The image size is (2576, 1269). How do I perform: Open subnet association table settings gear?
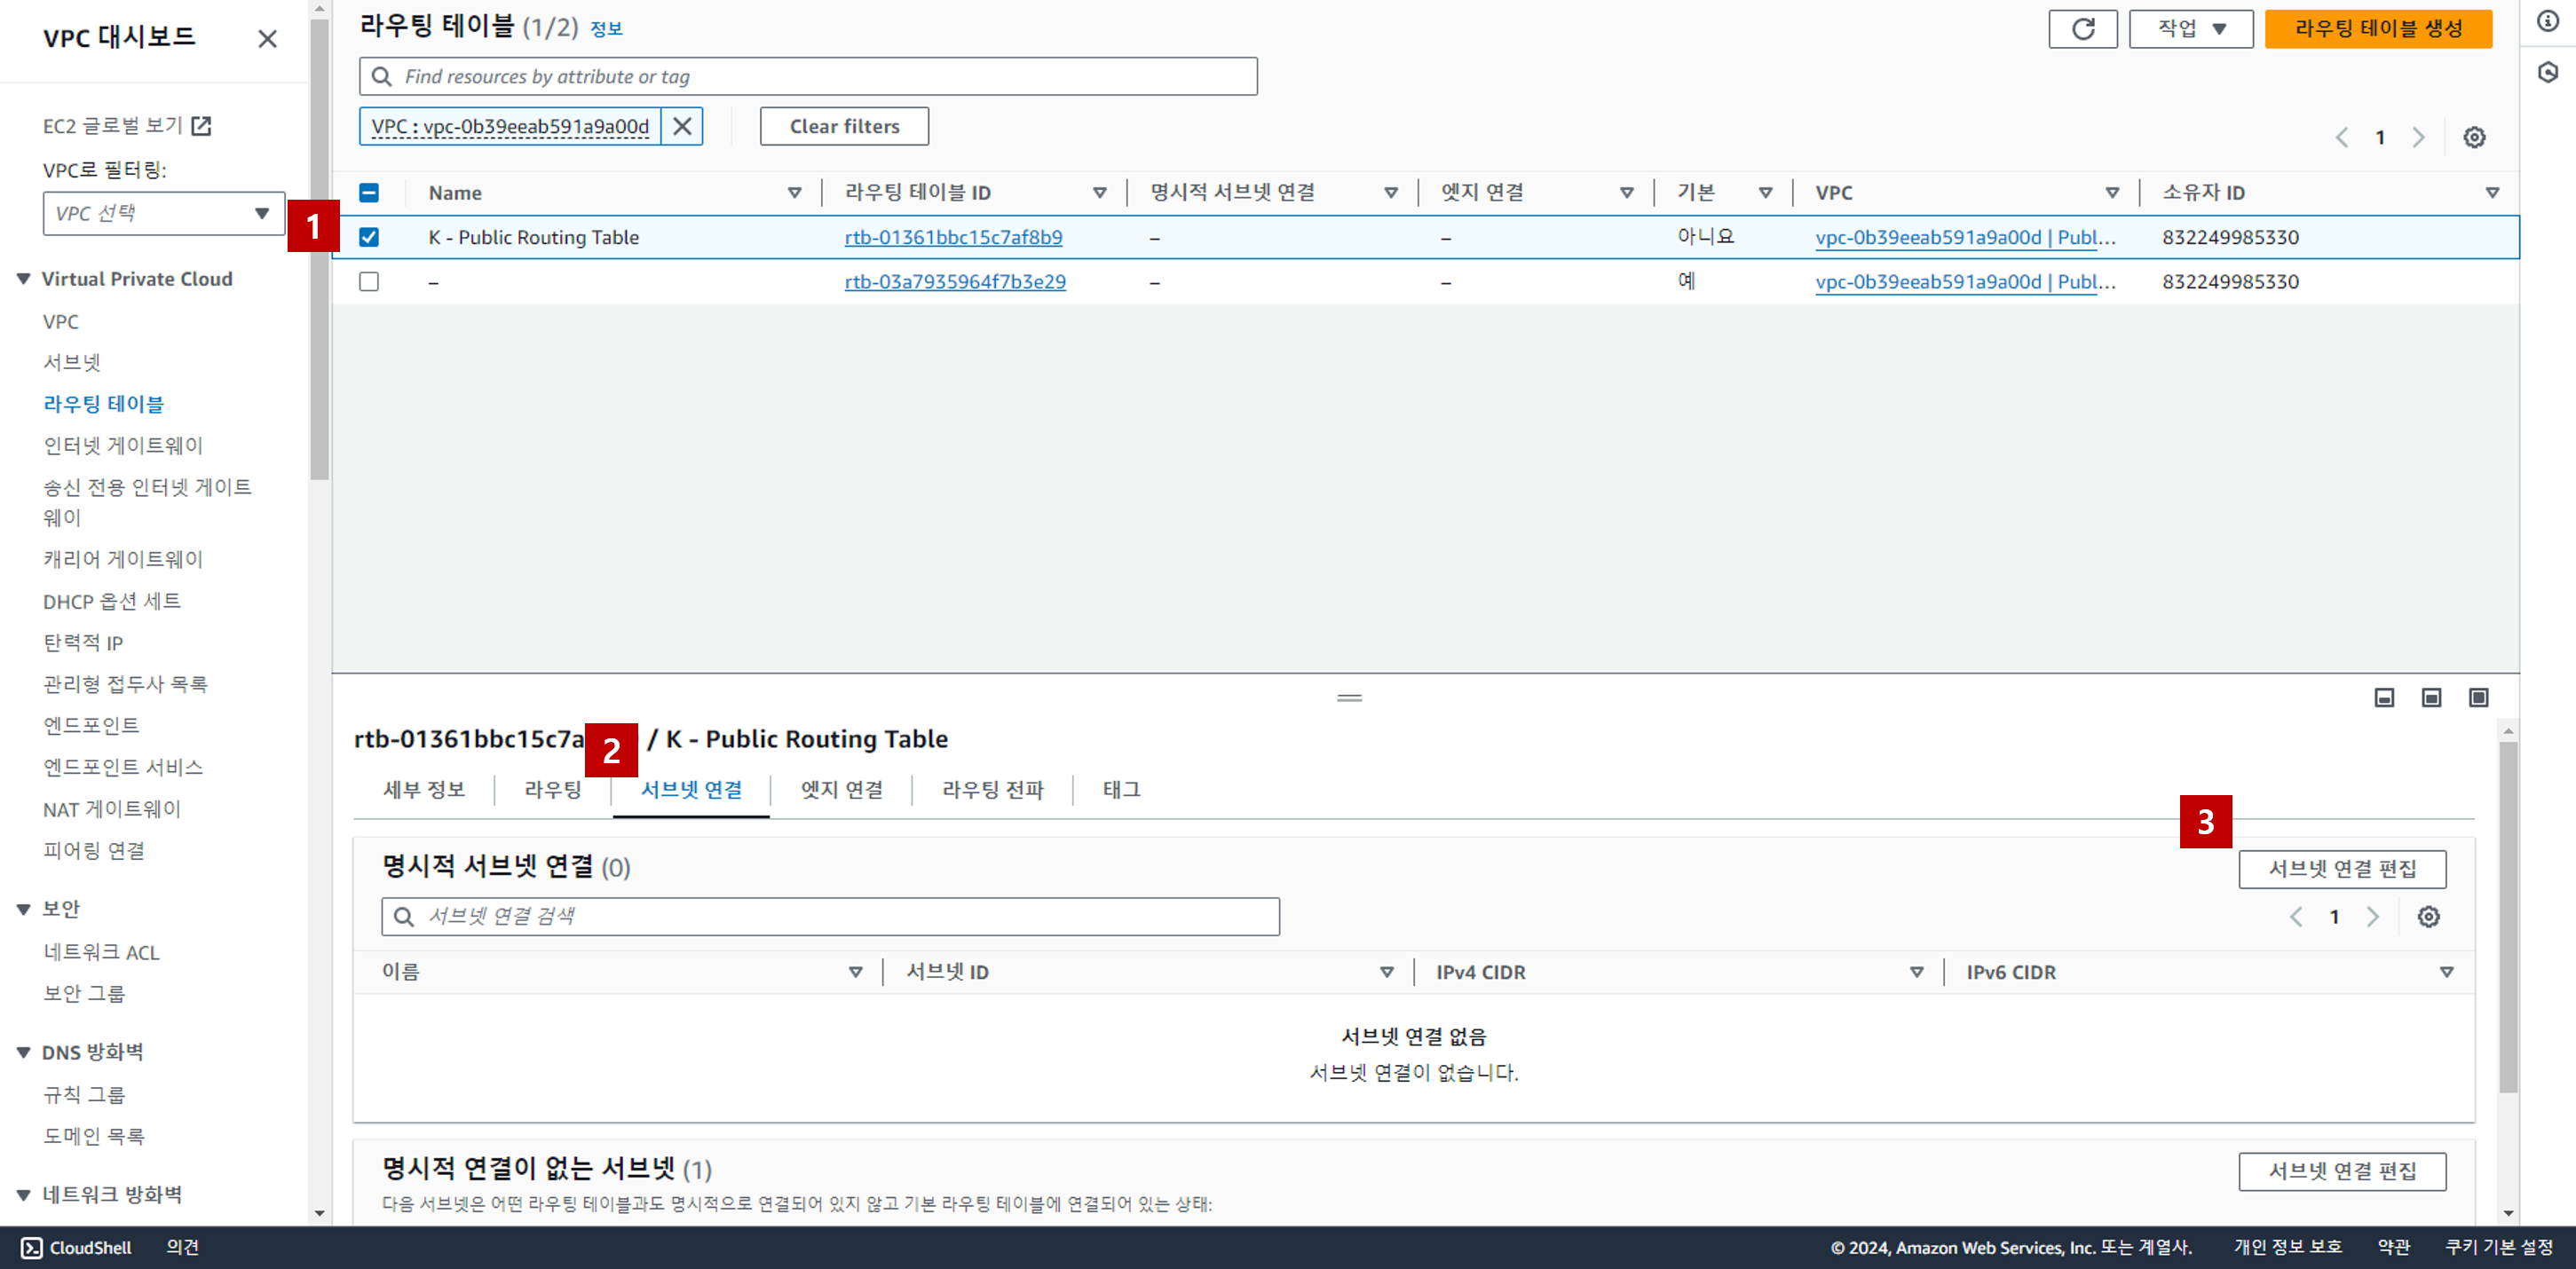pos(2428,916)
